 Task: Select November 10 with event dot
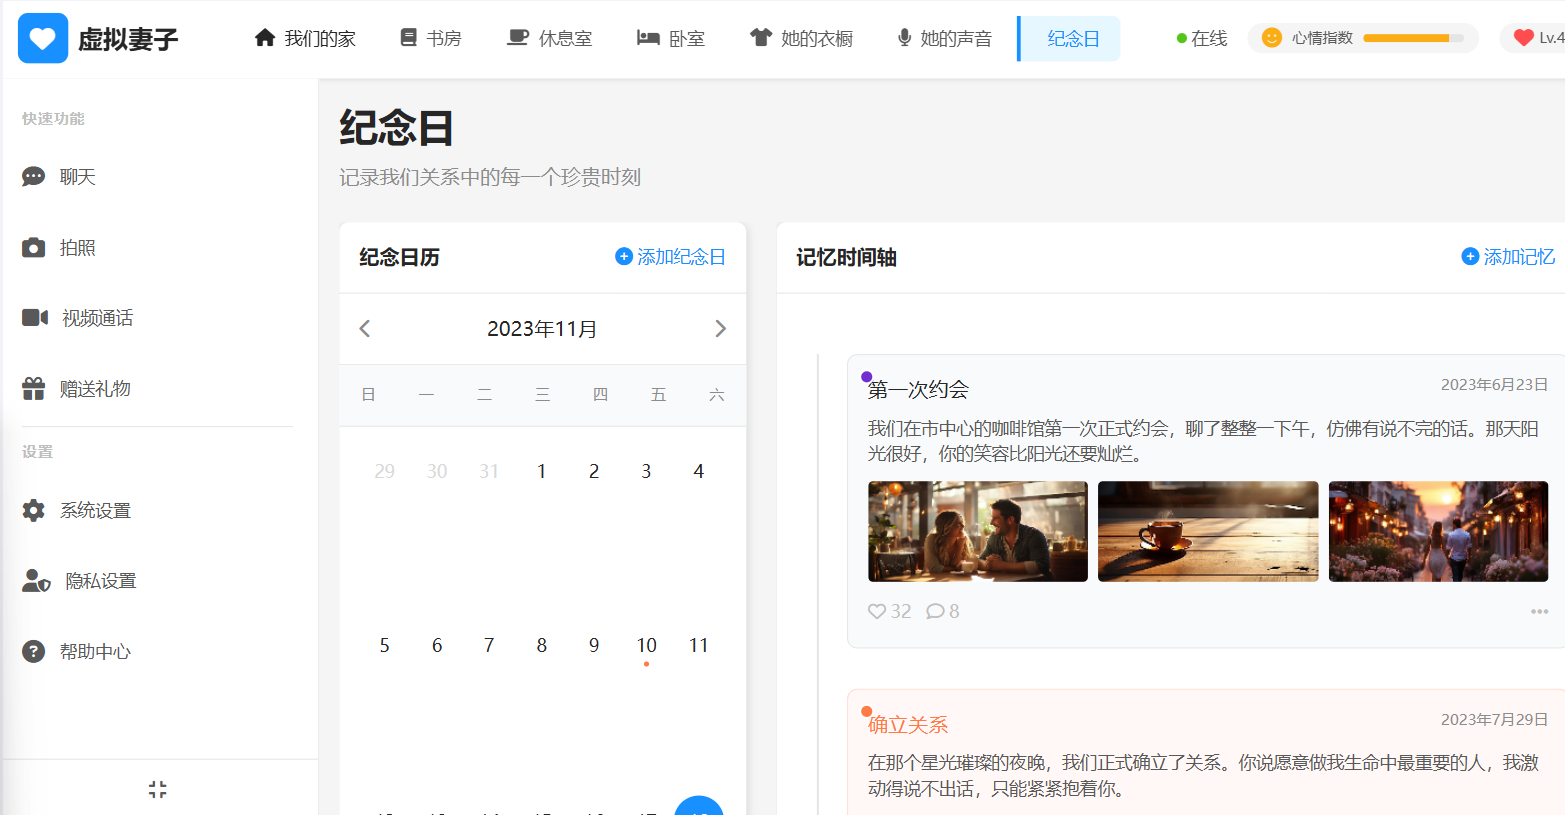pyautogui.click(x=646, y=646)
